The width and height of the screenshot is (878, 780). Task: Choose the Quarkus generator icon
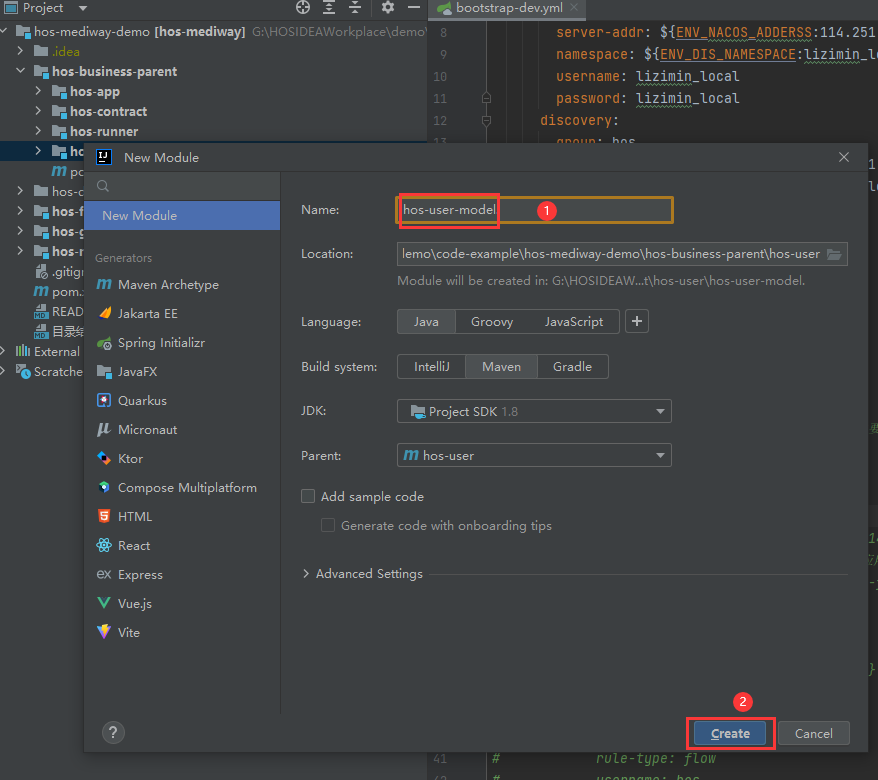tap(104, 401)
